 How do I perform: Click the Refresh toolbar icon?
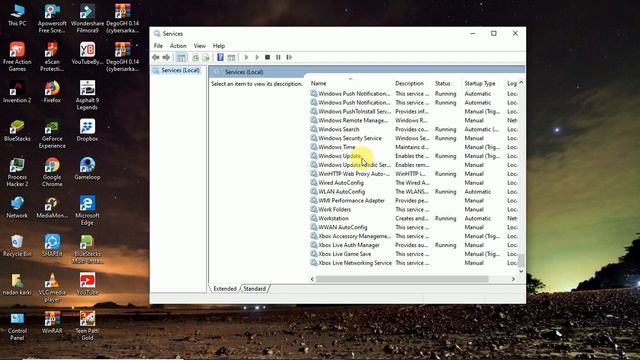[196, 58]
